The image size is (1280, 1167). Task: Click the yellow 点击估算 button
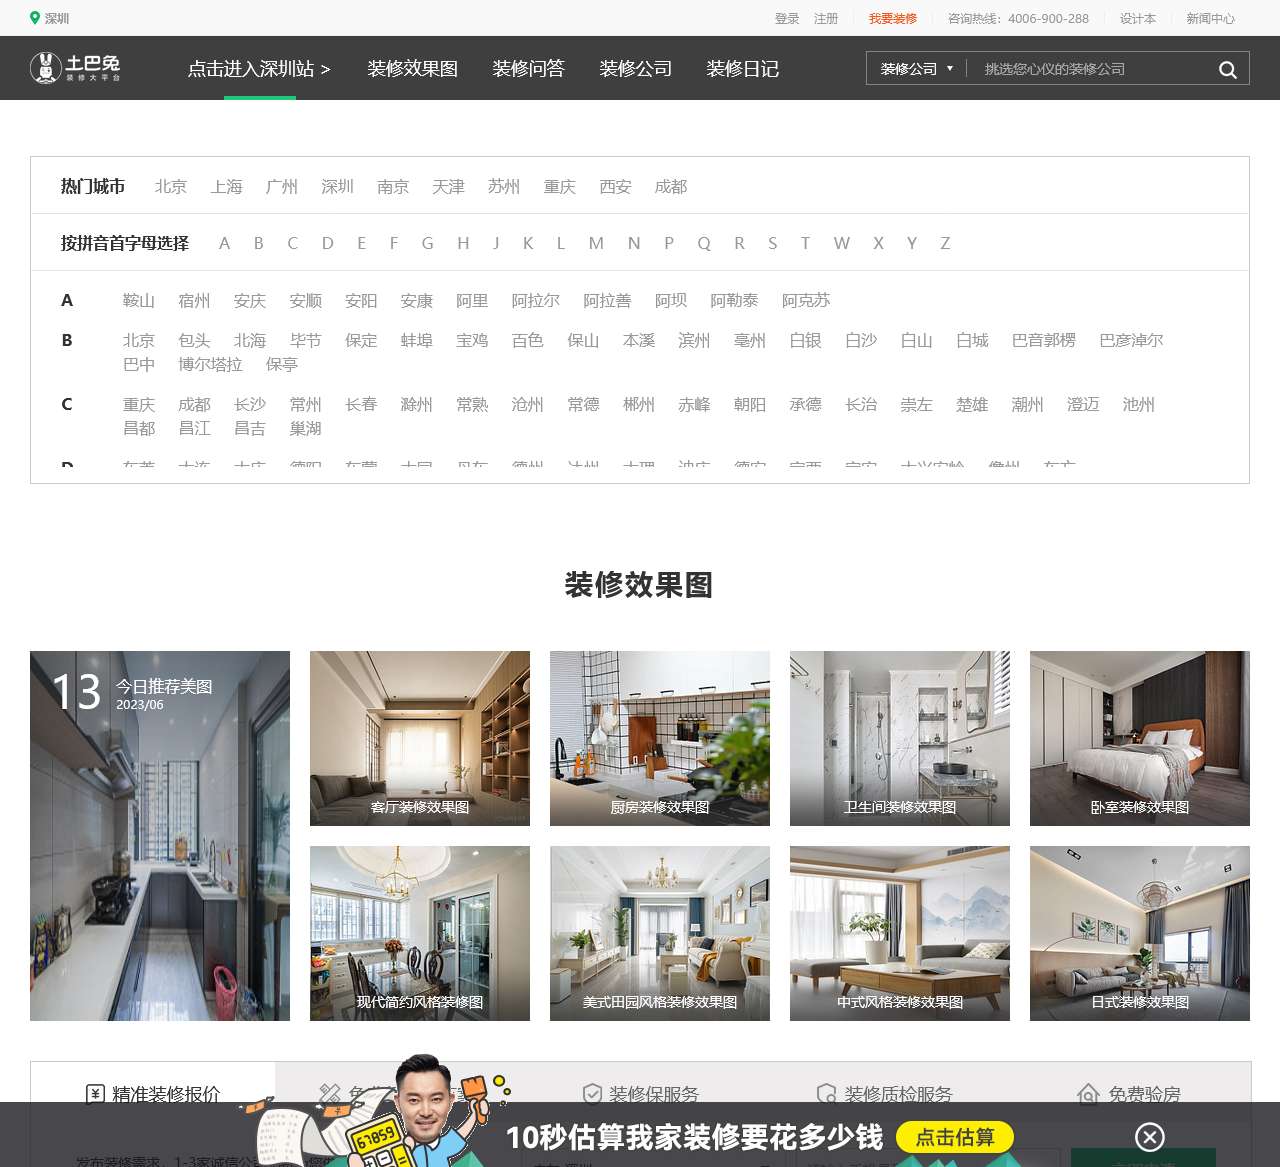(955, 1137)
